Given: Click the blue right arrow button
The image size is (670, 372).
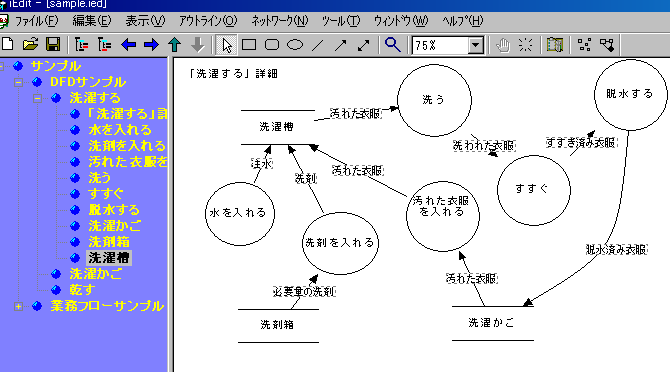Looking at the screenshot, I should click(x=151, y=44).
